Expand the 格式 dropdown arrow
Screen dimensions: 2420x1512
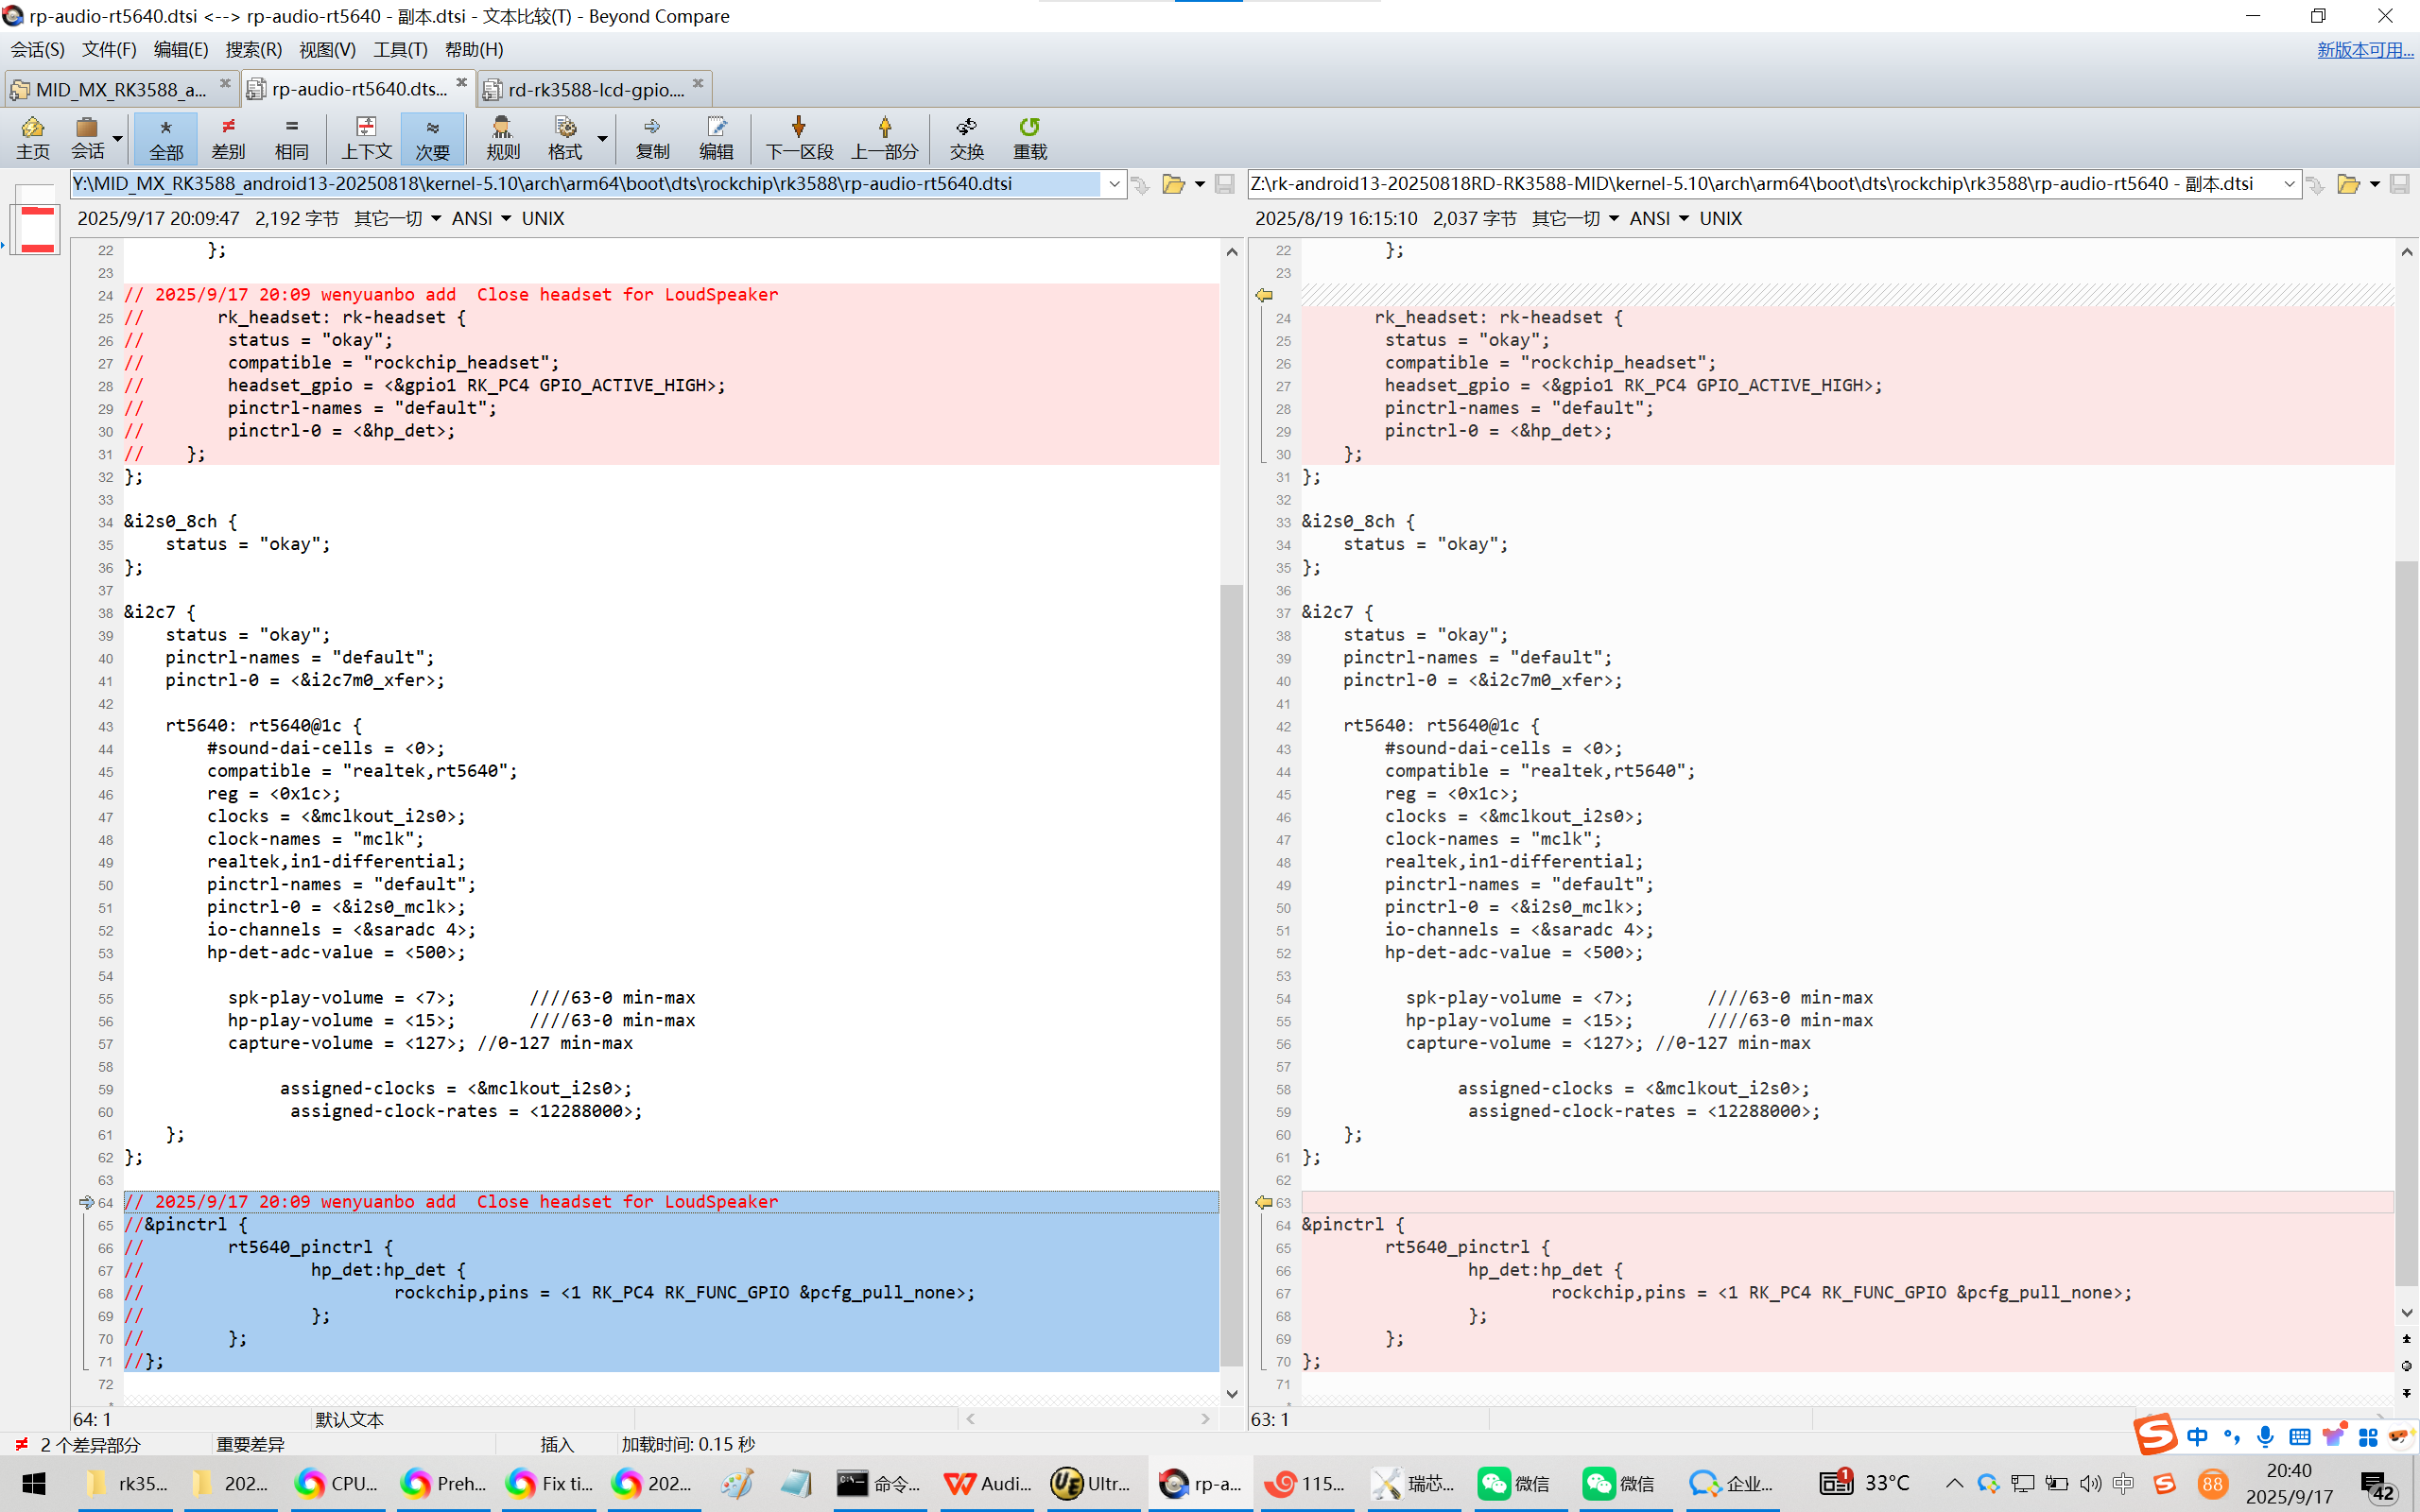tap(602, 139)
